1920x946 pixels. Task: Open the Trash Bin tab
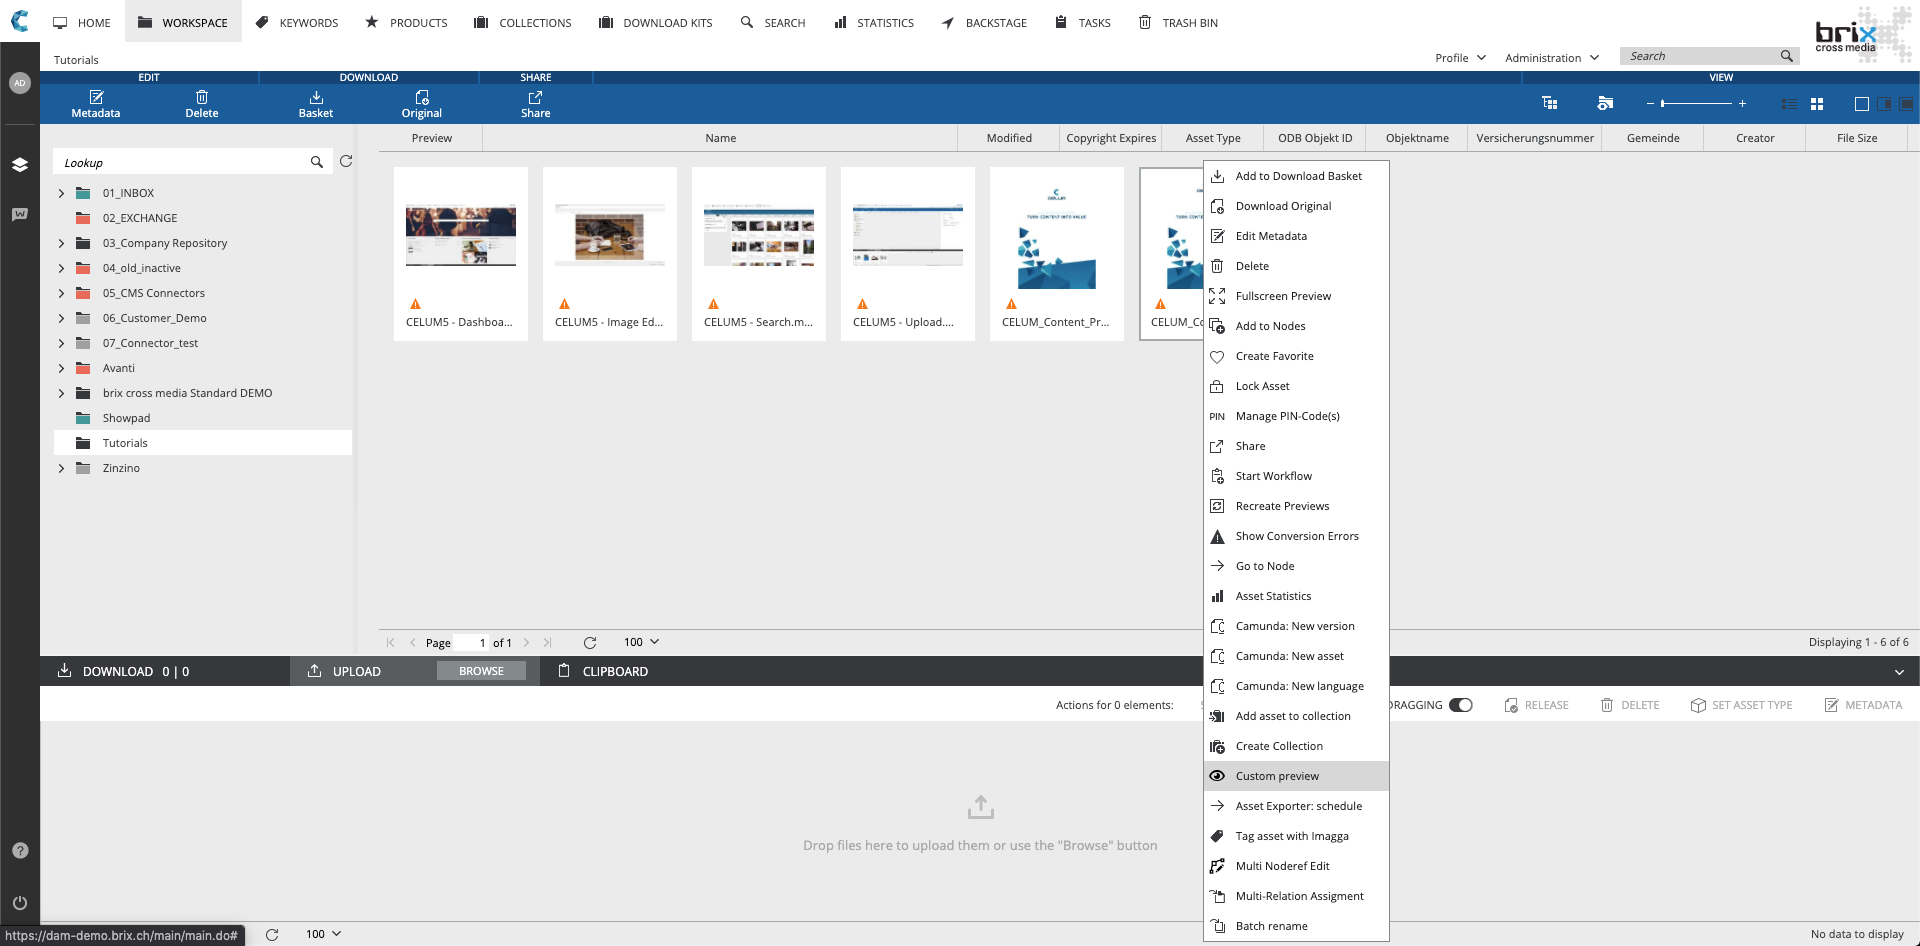(x=1179, y=22)
